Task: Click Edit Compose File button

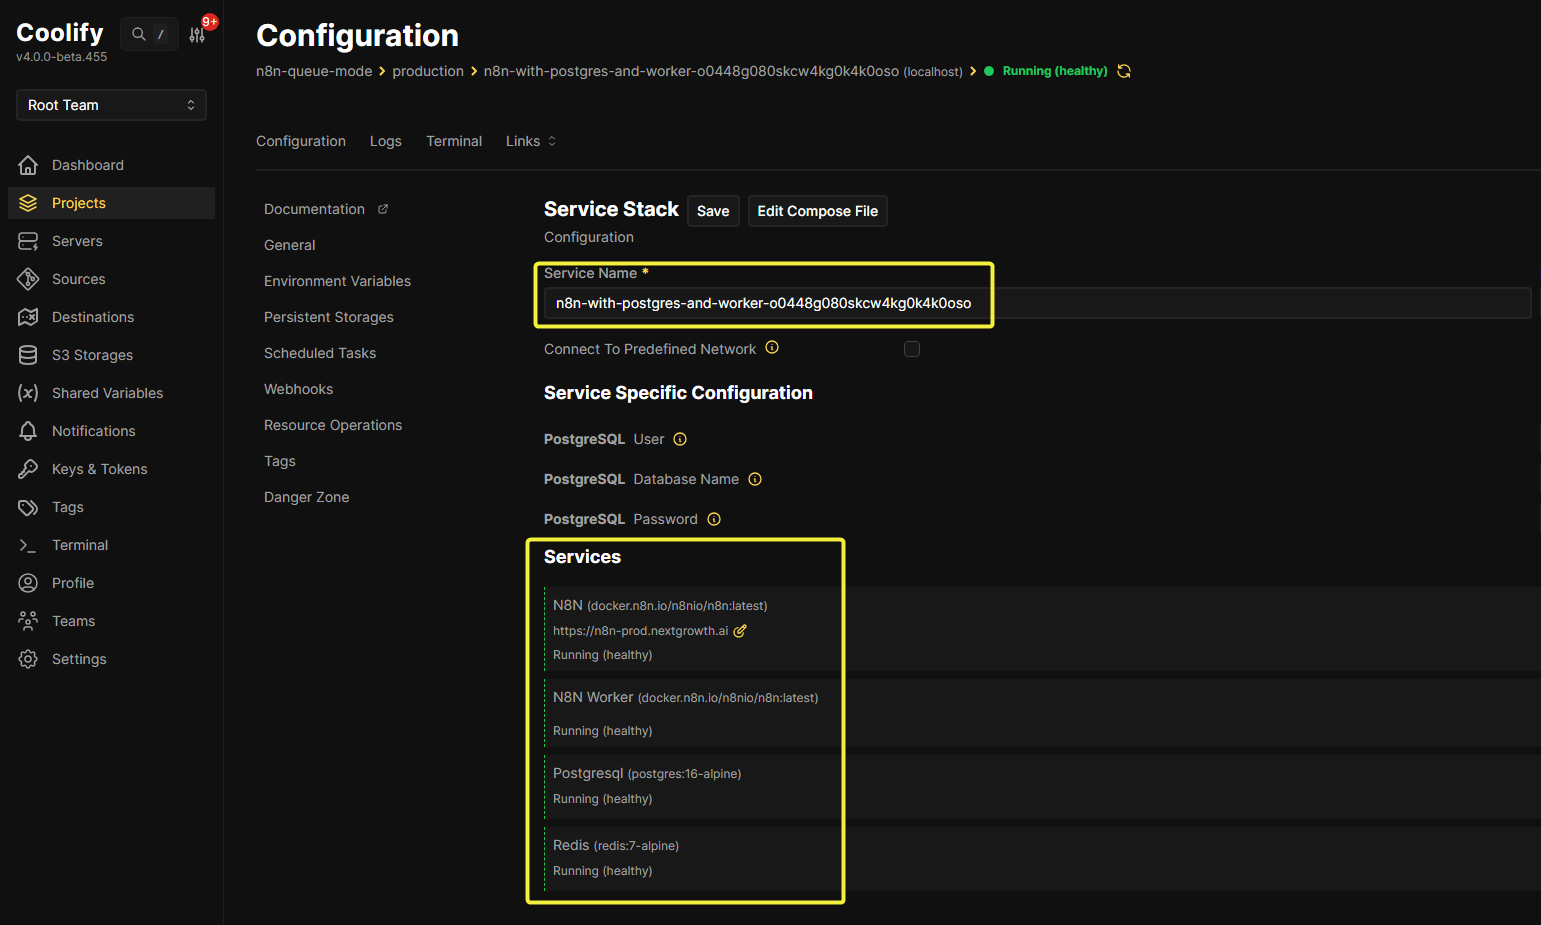Action: (x=817, y=211)
